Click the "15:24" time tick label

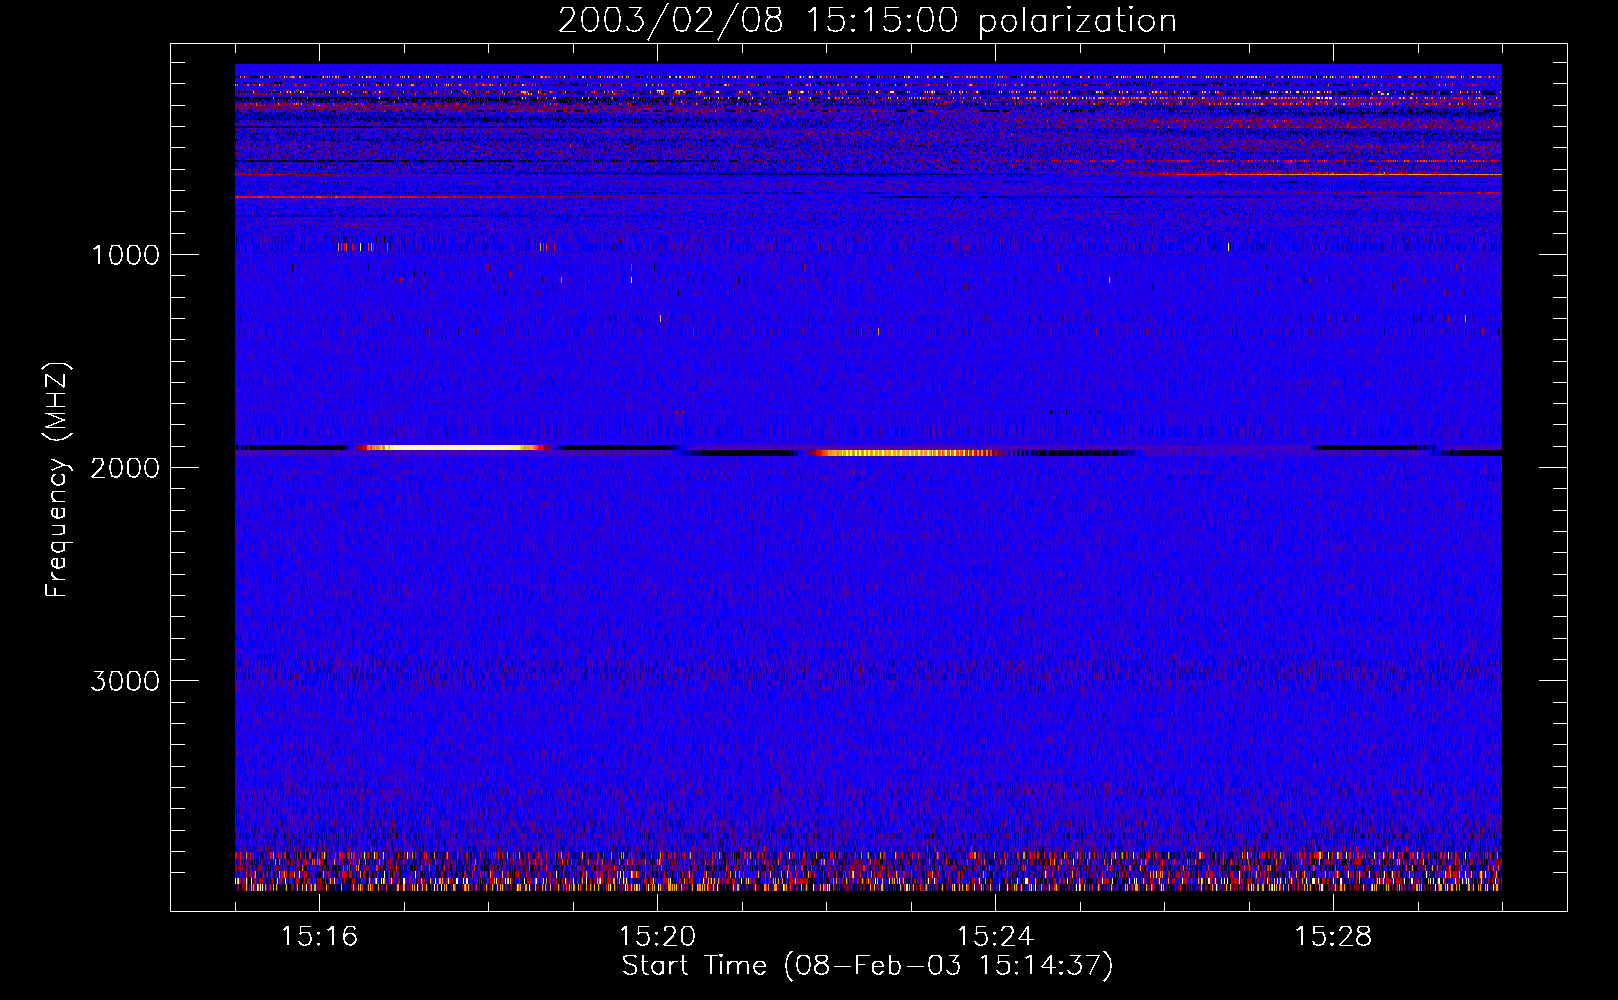(x=995, y=937)
